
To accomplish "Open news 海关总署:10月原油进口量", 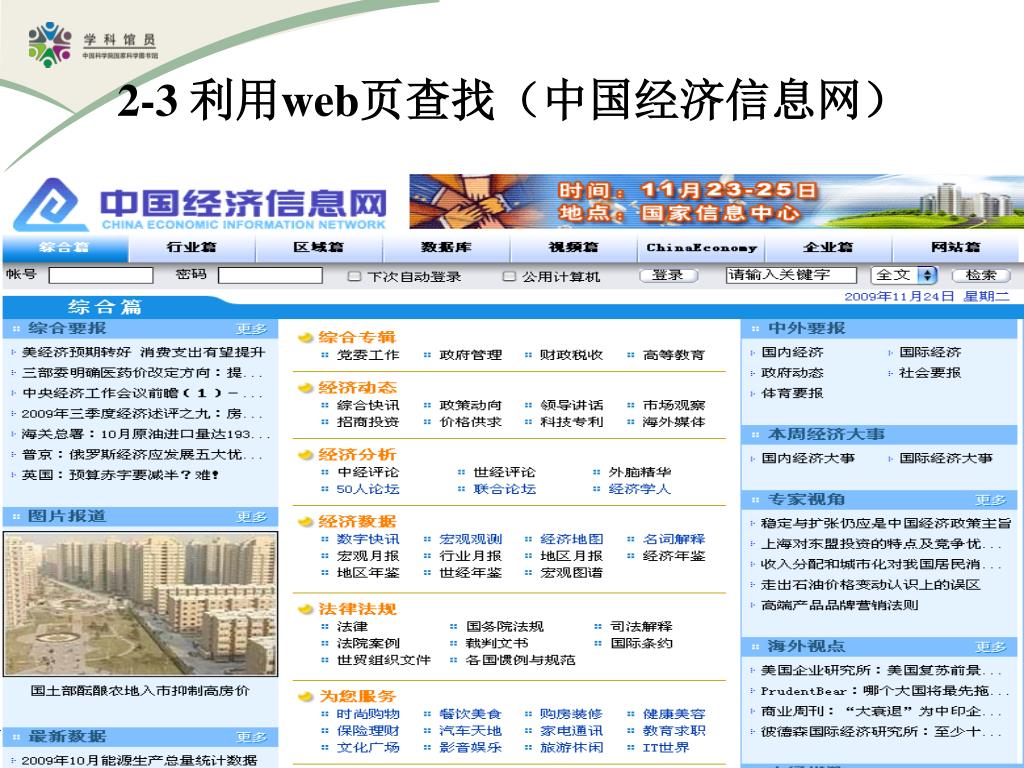I will click(146, 434).
